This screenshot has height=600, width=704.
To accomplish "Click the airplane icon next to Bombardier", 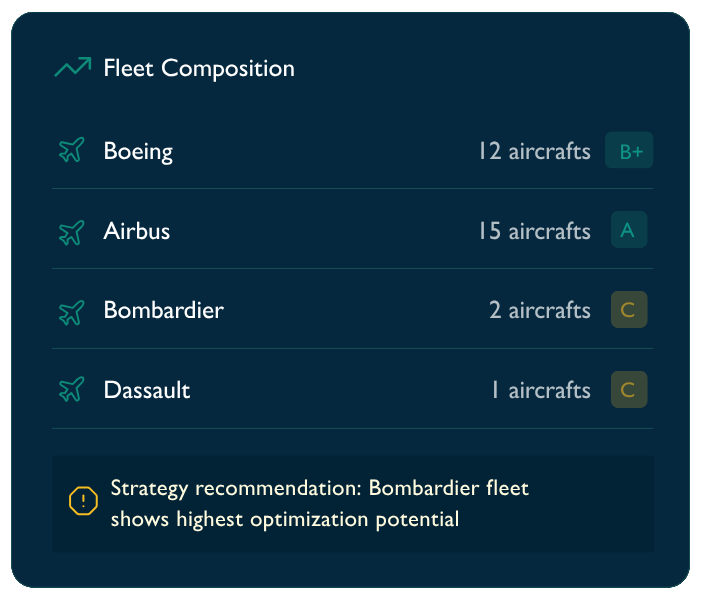I will (x=72, y=313).
